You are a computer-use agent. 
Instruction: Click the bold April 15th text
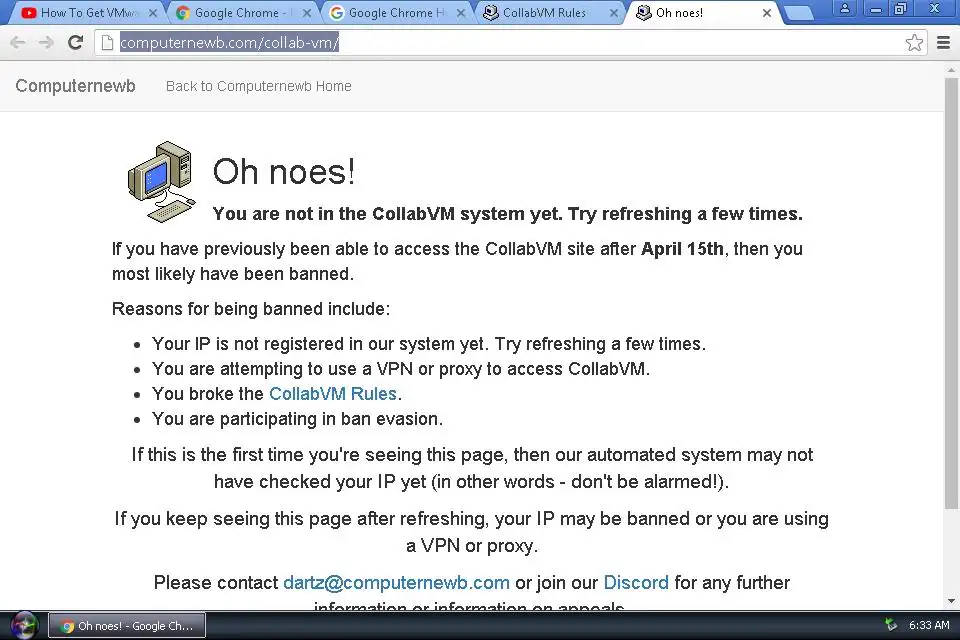(x=682, y=249)
